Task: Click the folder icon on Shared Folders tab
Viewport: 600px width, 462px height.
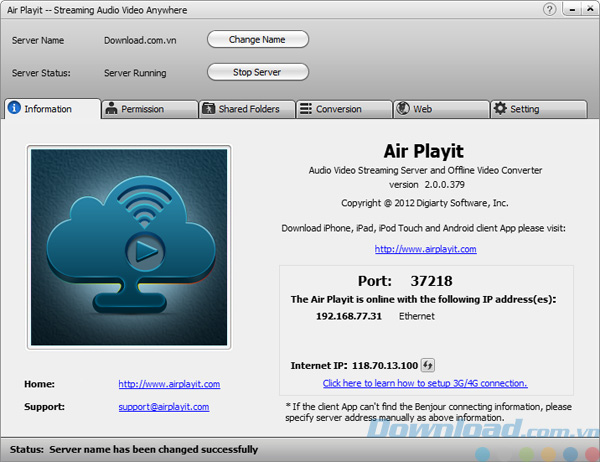Action: [x=208, y=109]
